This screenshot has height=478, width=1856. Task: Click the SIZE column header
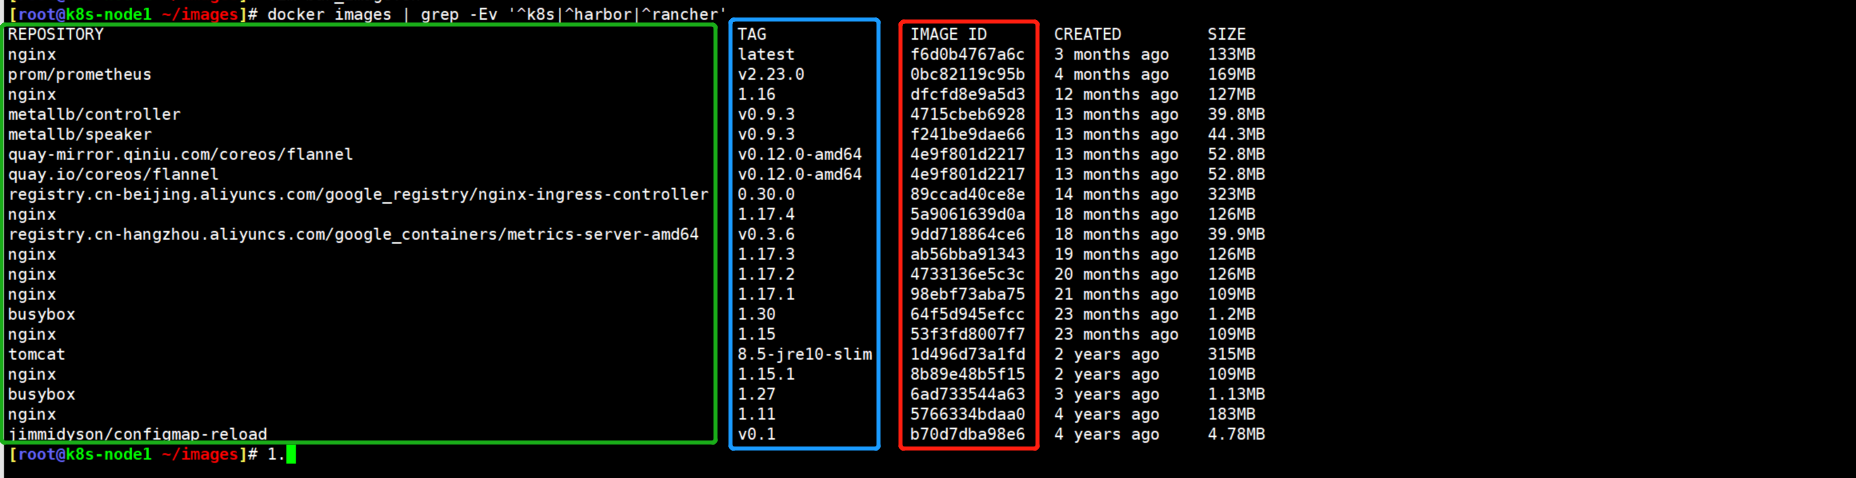[x=1227, y=34]
